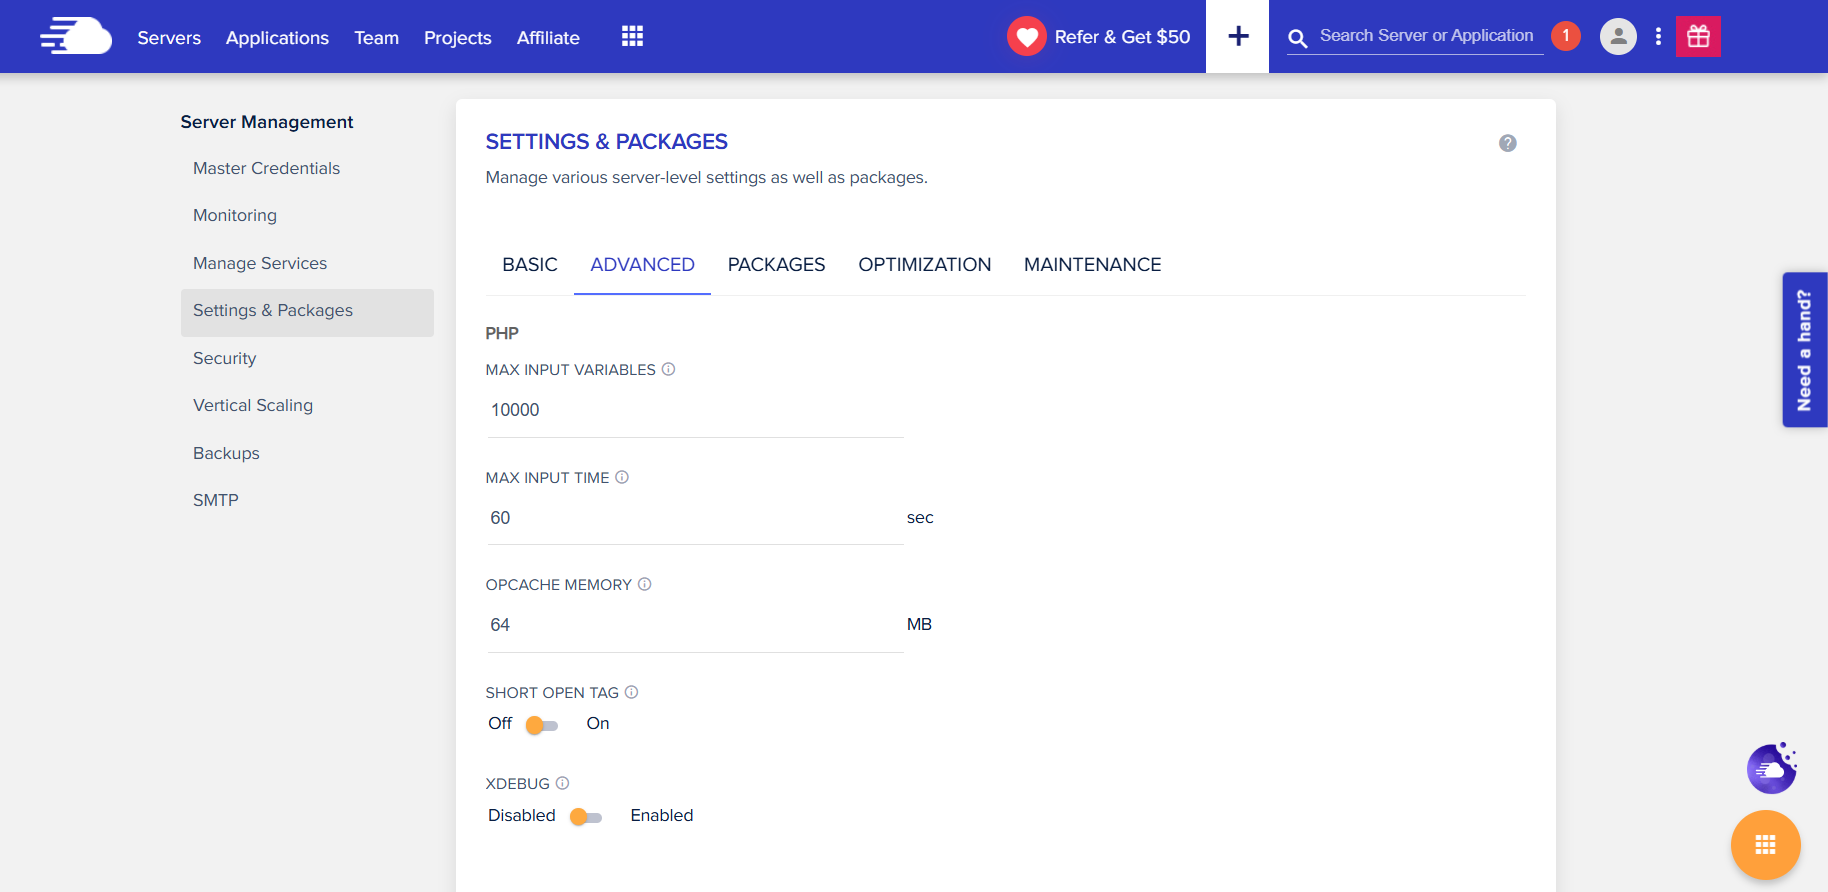The image size is (1828, 892).
Task: Switch to the Basic tab
Action: pos(530,265)
